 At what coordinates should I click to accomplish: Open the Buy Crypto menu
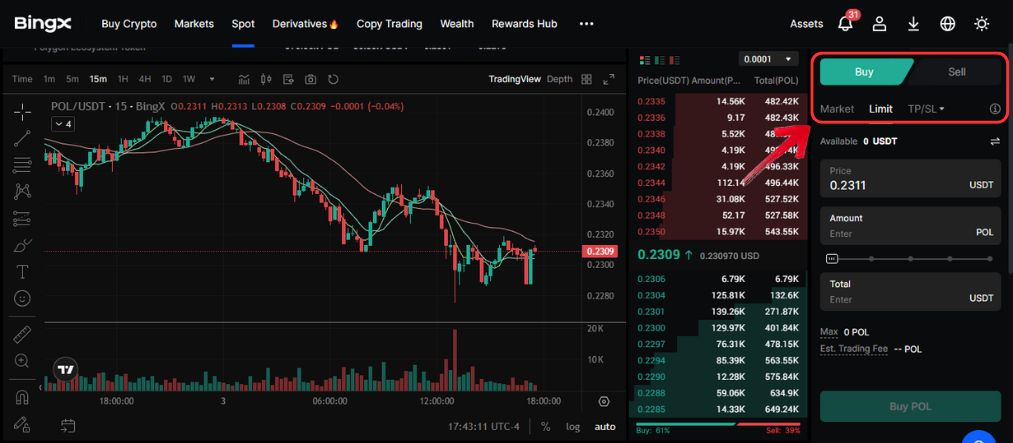pos(129,24)
